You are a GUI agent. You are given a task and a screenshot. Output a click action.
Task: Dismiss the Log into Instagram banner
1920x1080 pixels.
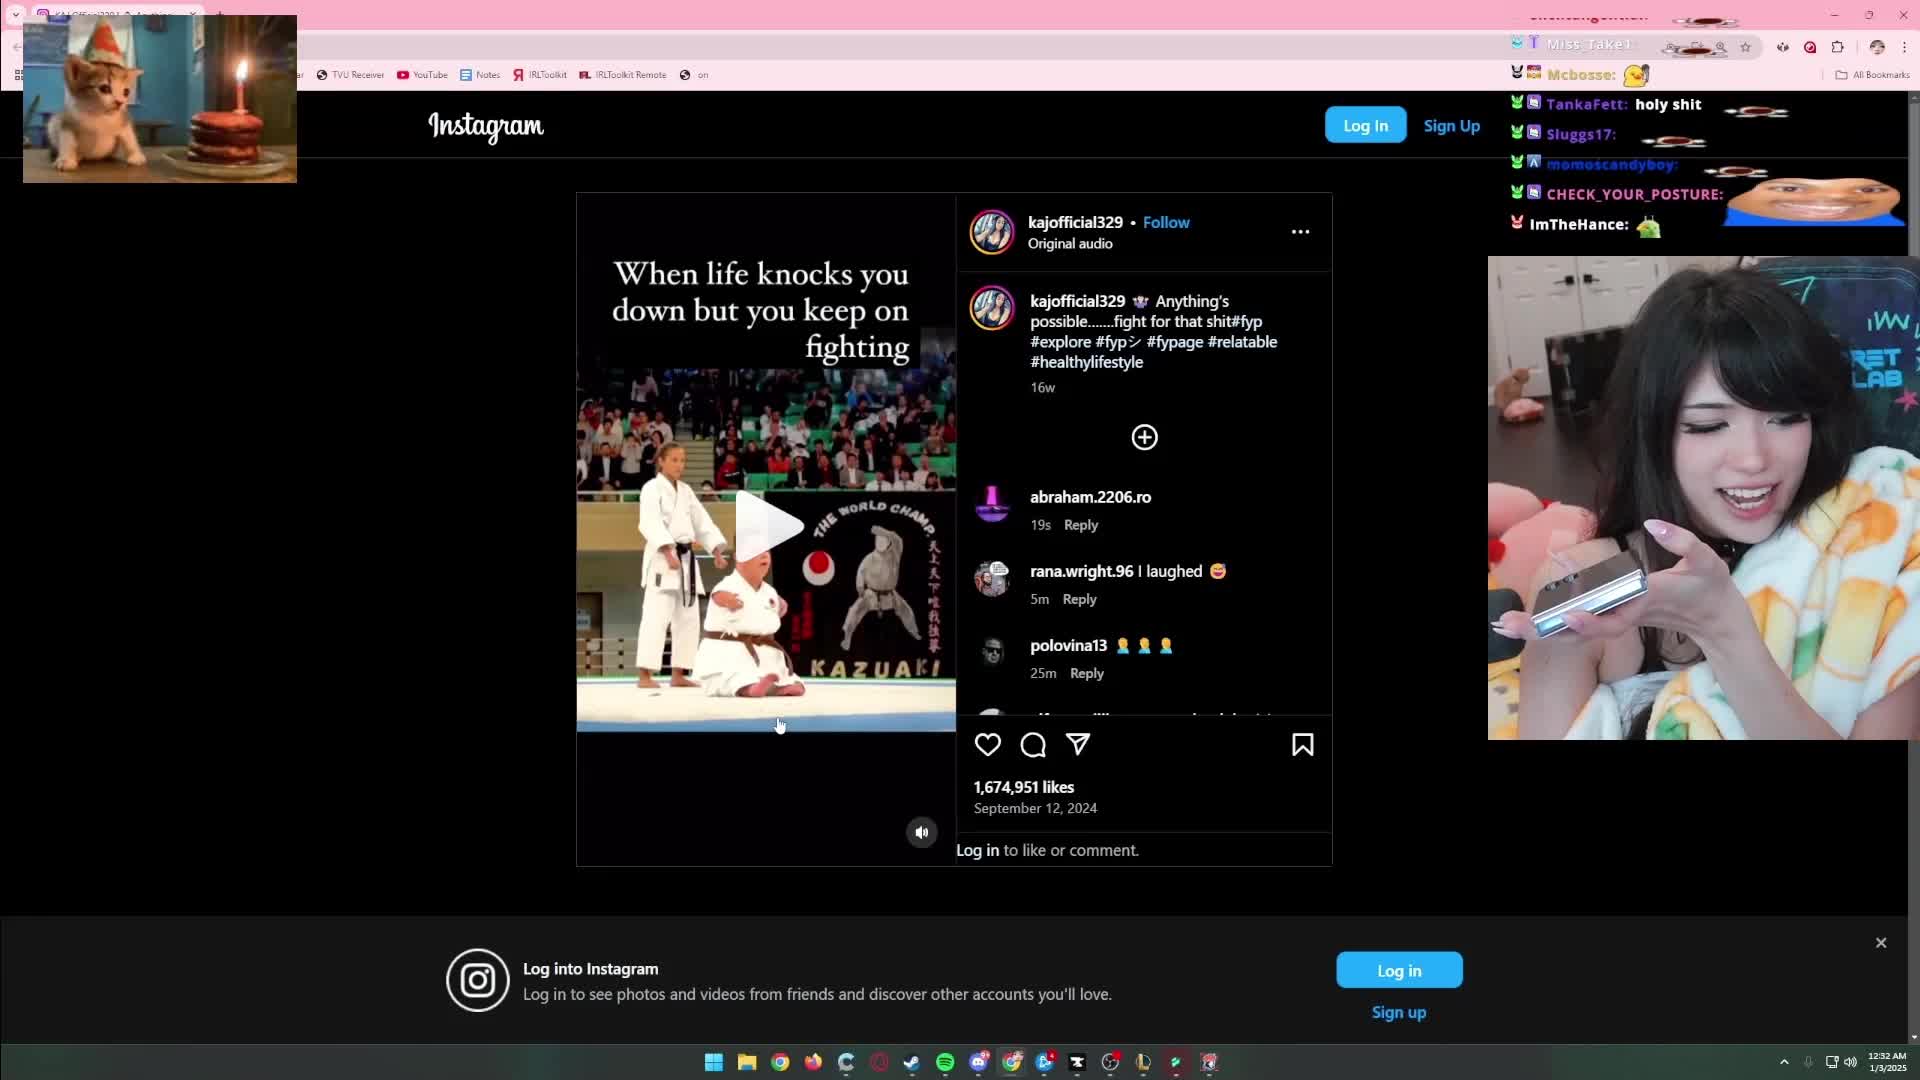click(1881, 943)
